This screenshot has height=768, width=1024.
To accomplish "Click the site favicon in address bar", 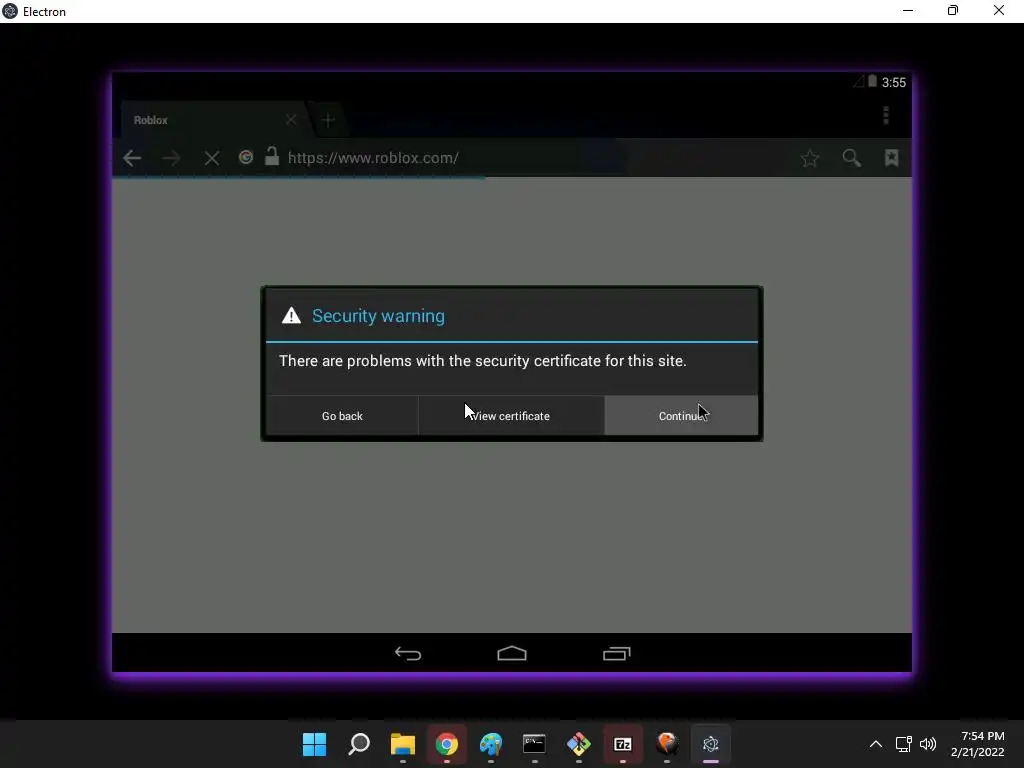I will [x=246, y=157].
